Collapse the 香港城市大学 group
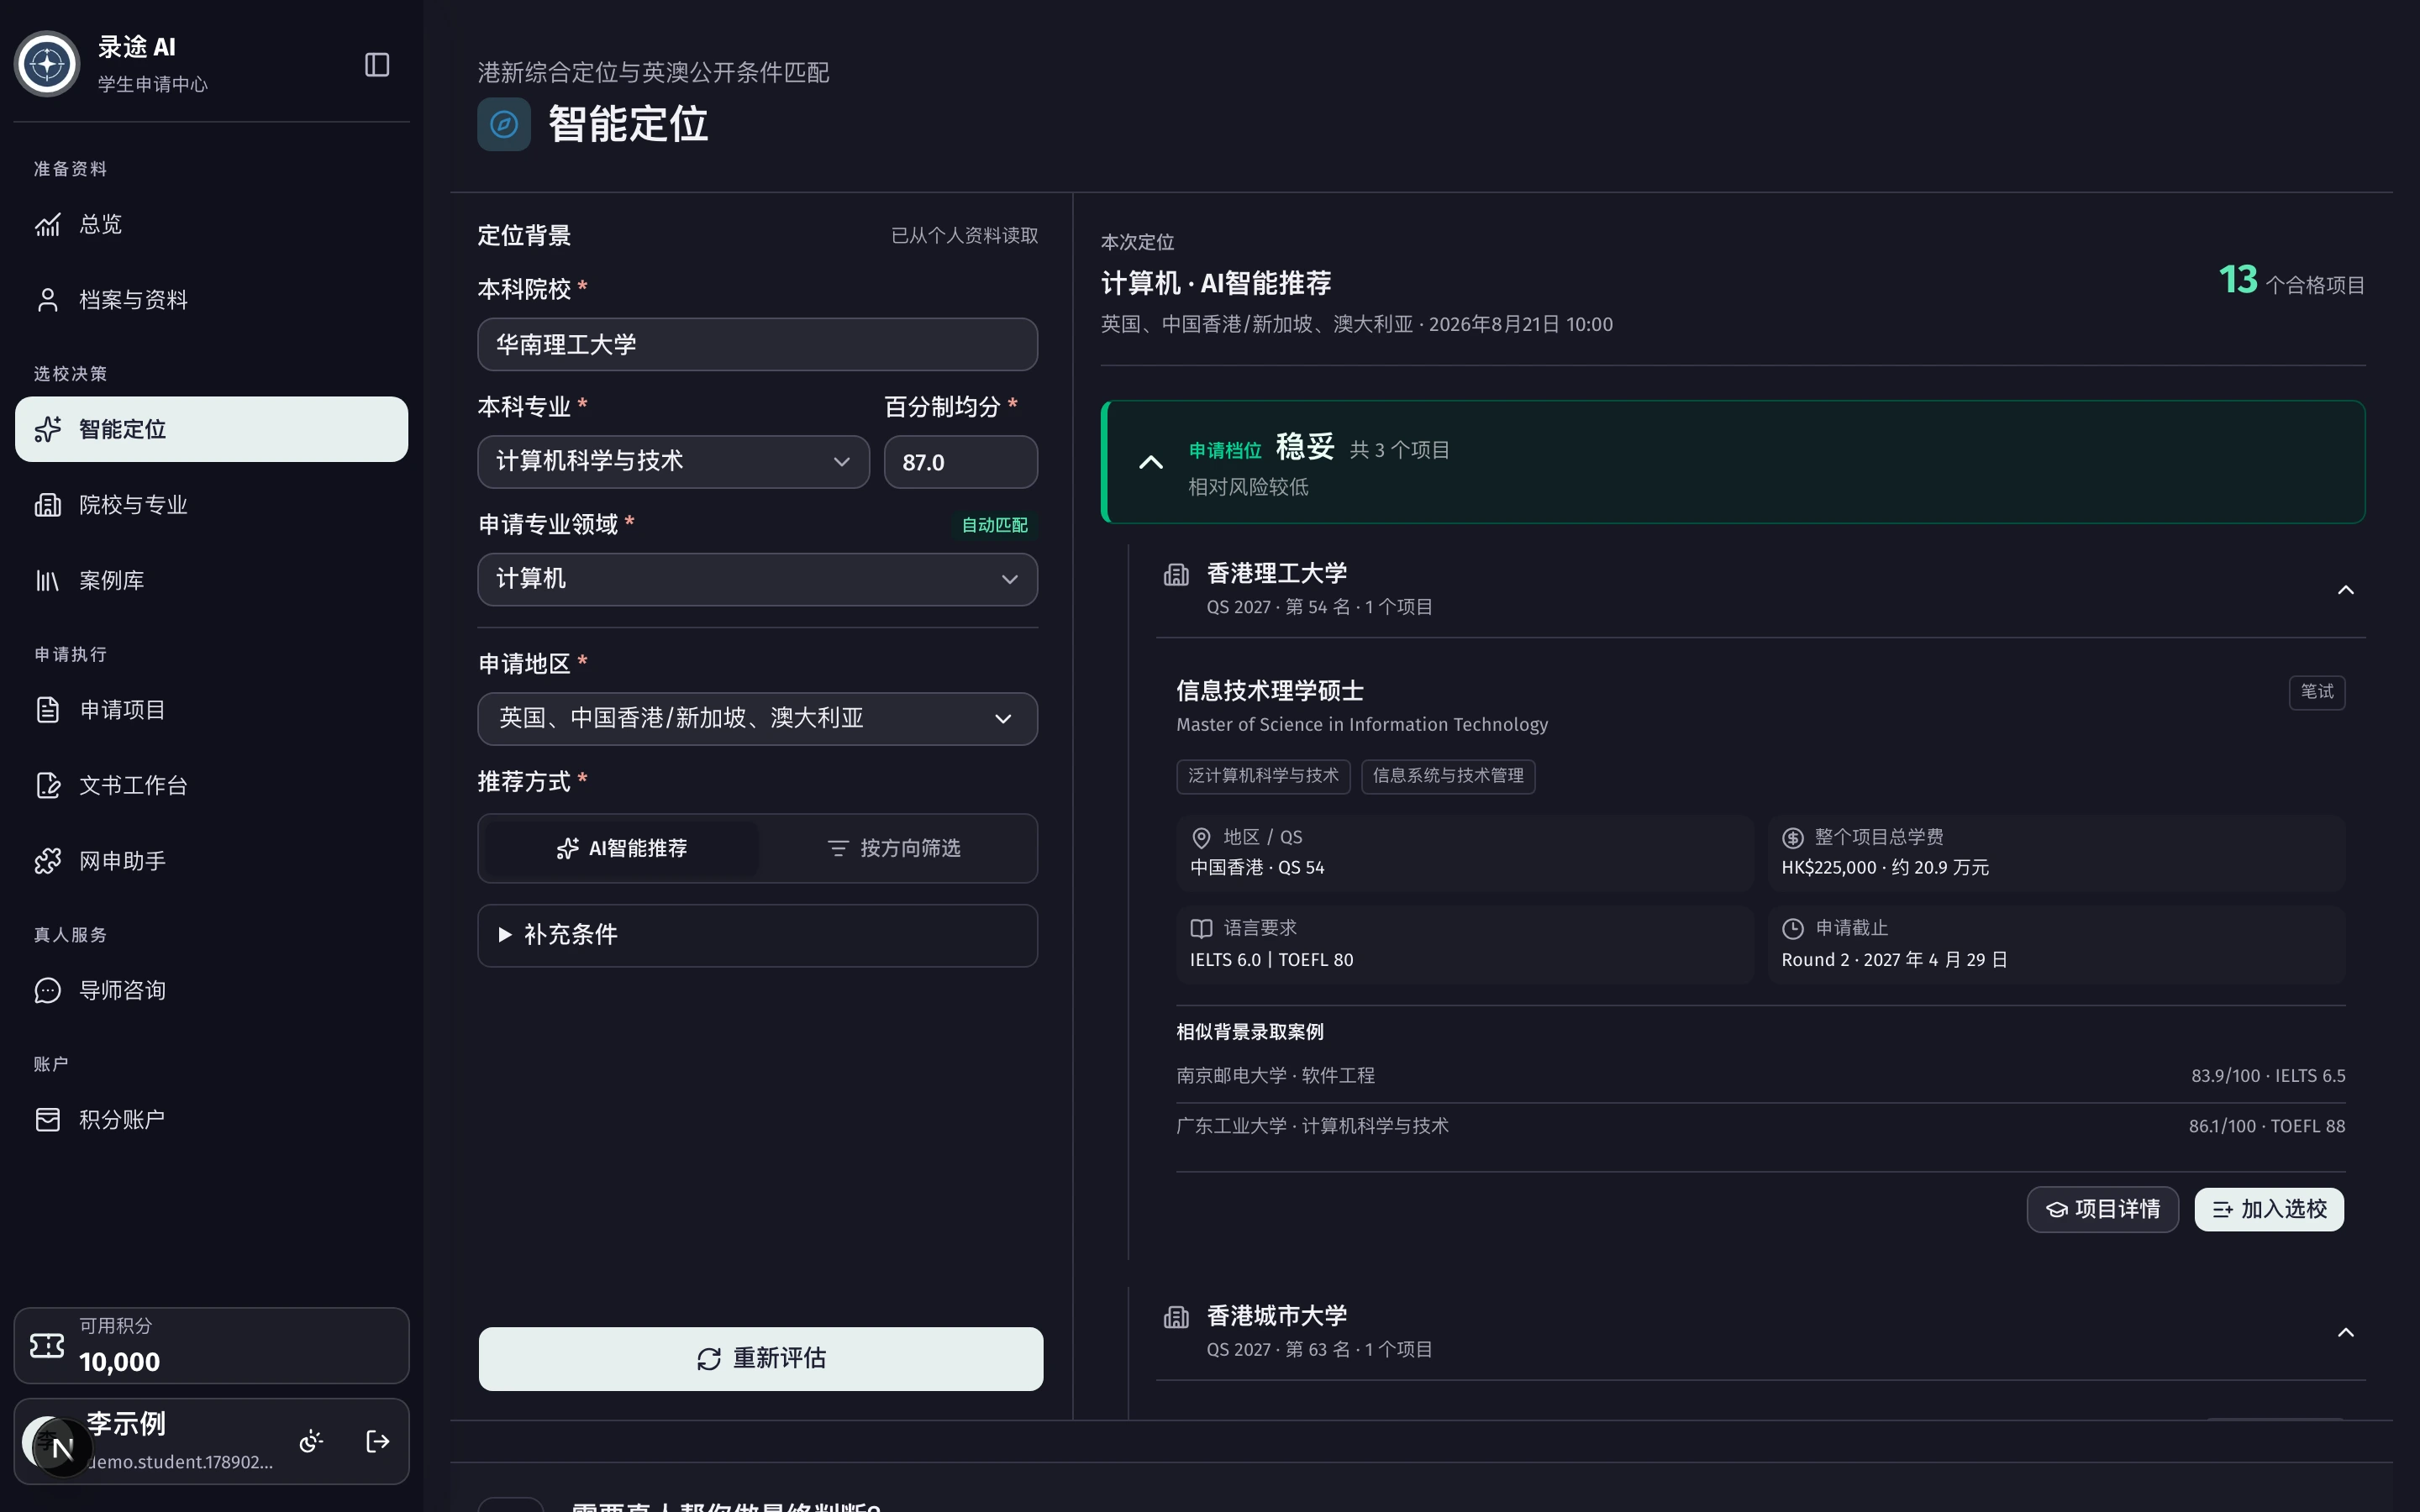Screen dimensions: 2420x1512 [2346, 1333]
